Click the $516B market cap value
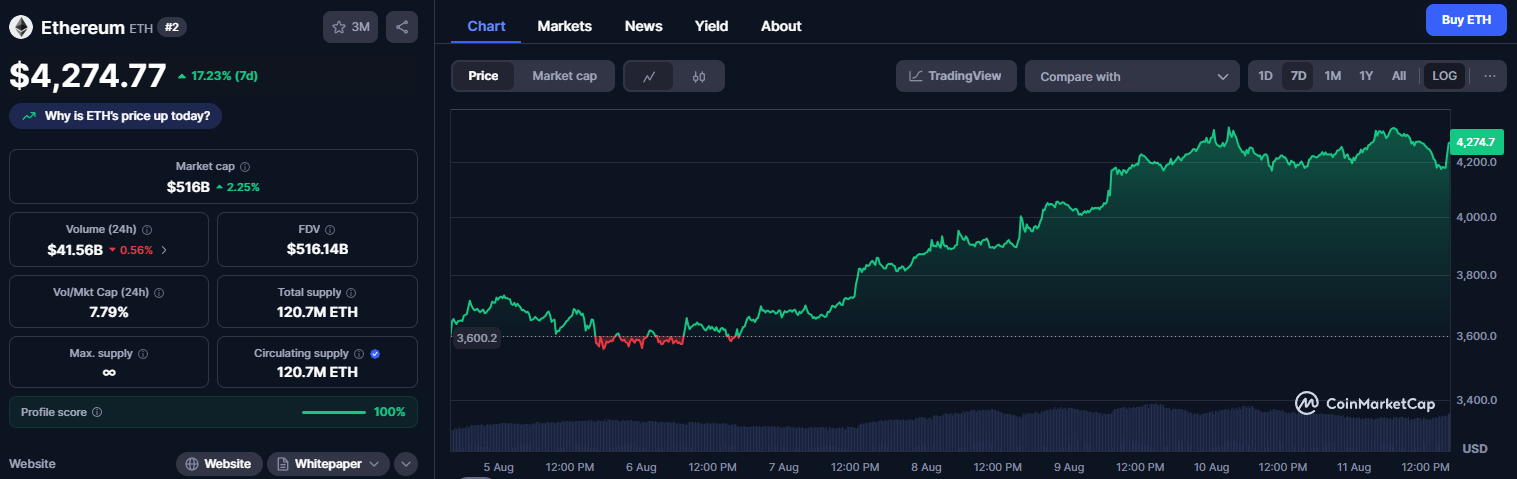1517x479 pixels. click(188, 187)
